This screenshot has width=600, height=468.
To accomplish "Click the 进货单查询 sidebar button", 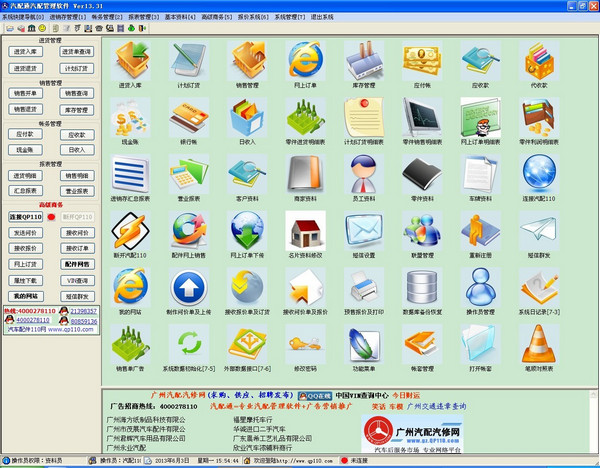I will (x=77, y=52).
